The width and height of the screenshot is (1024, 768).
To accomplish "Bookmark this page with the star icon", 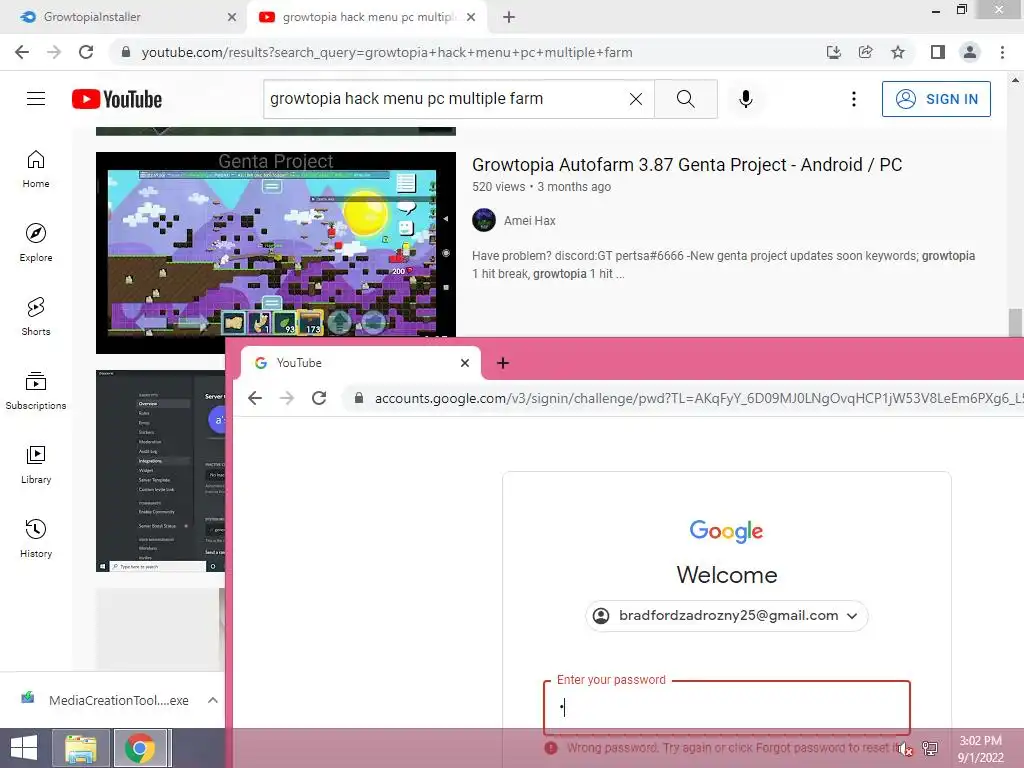I will (898, 52).
